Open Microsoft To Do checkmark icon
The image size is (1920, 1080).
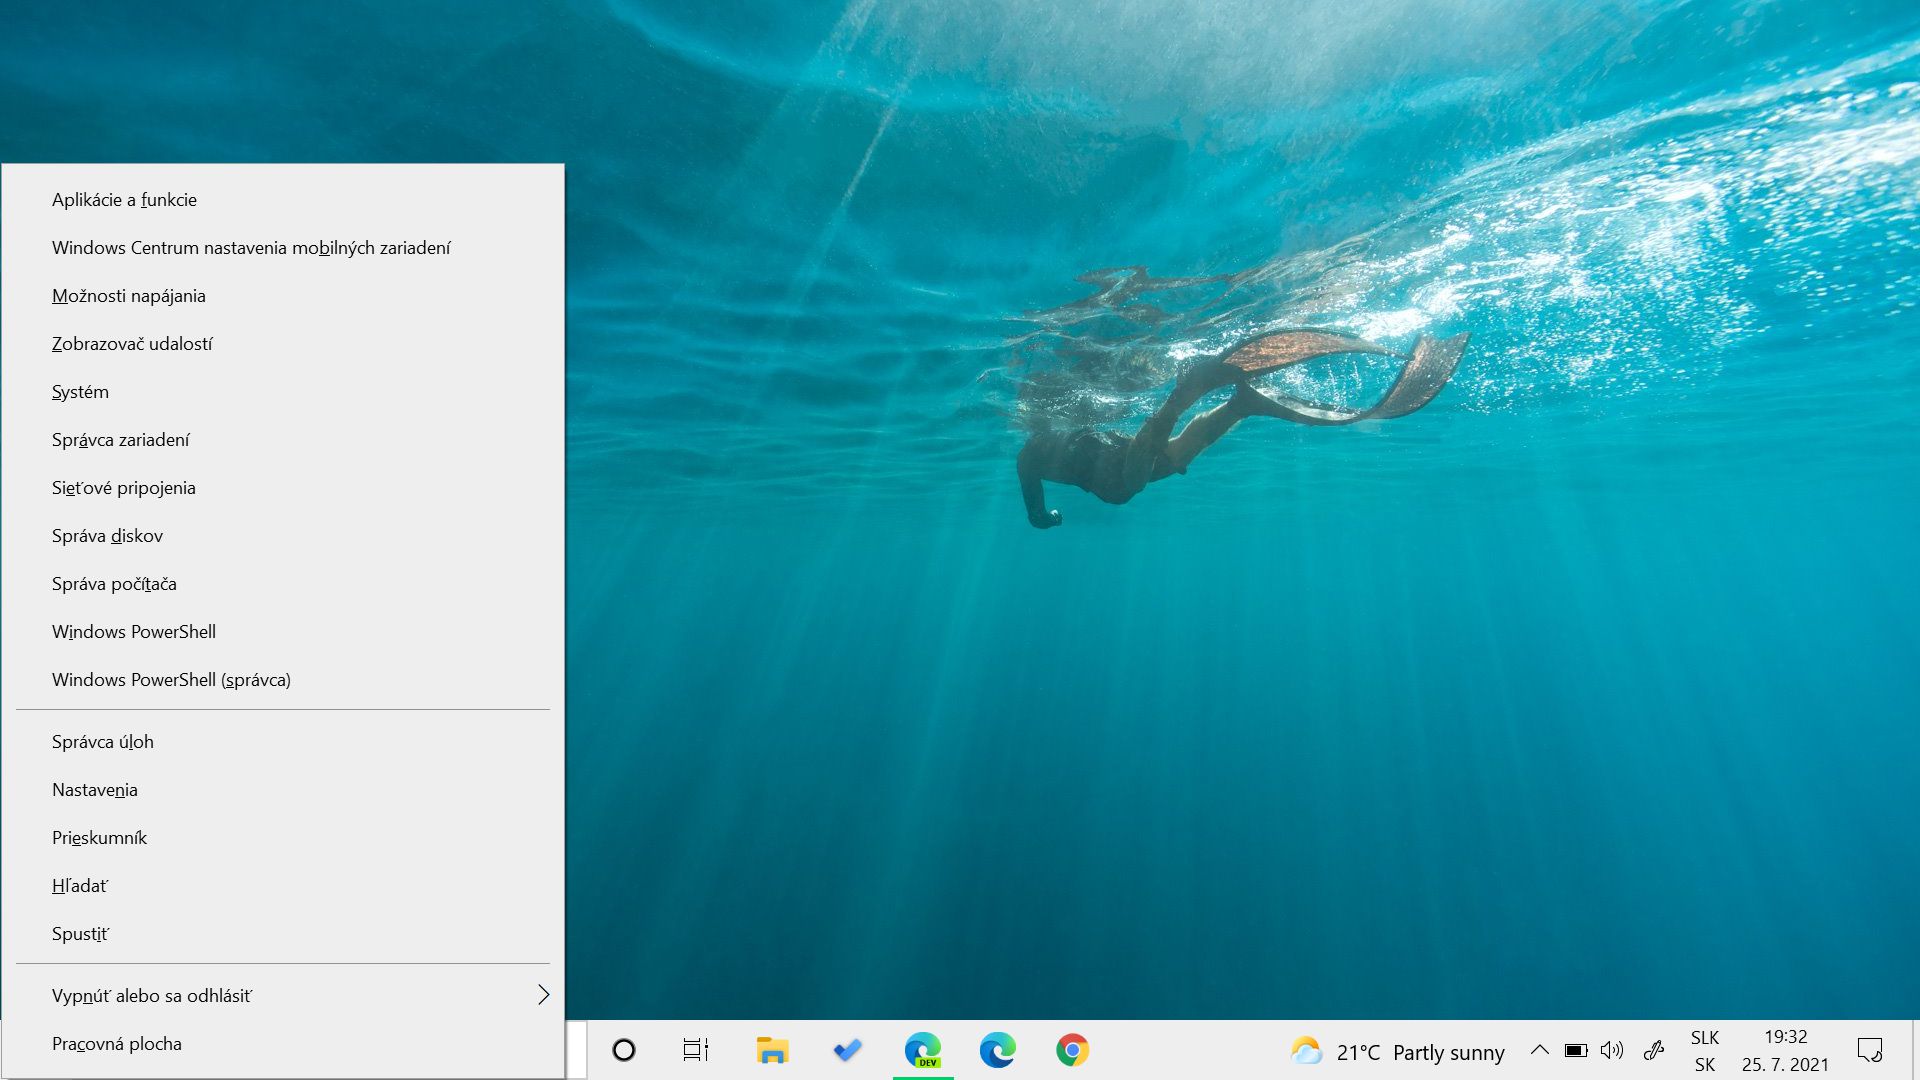point(847,1050)
